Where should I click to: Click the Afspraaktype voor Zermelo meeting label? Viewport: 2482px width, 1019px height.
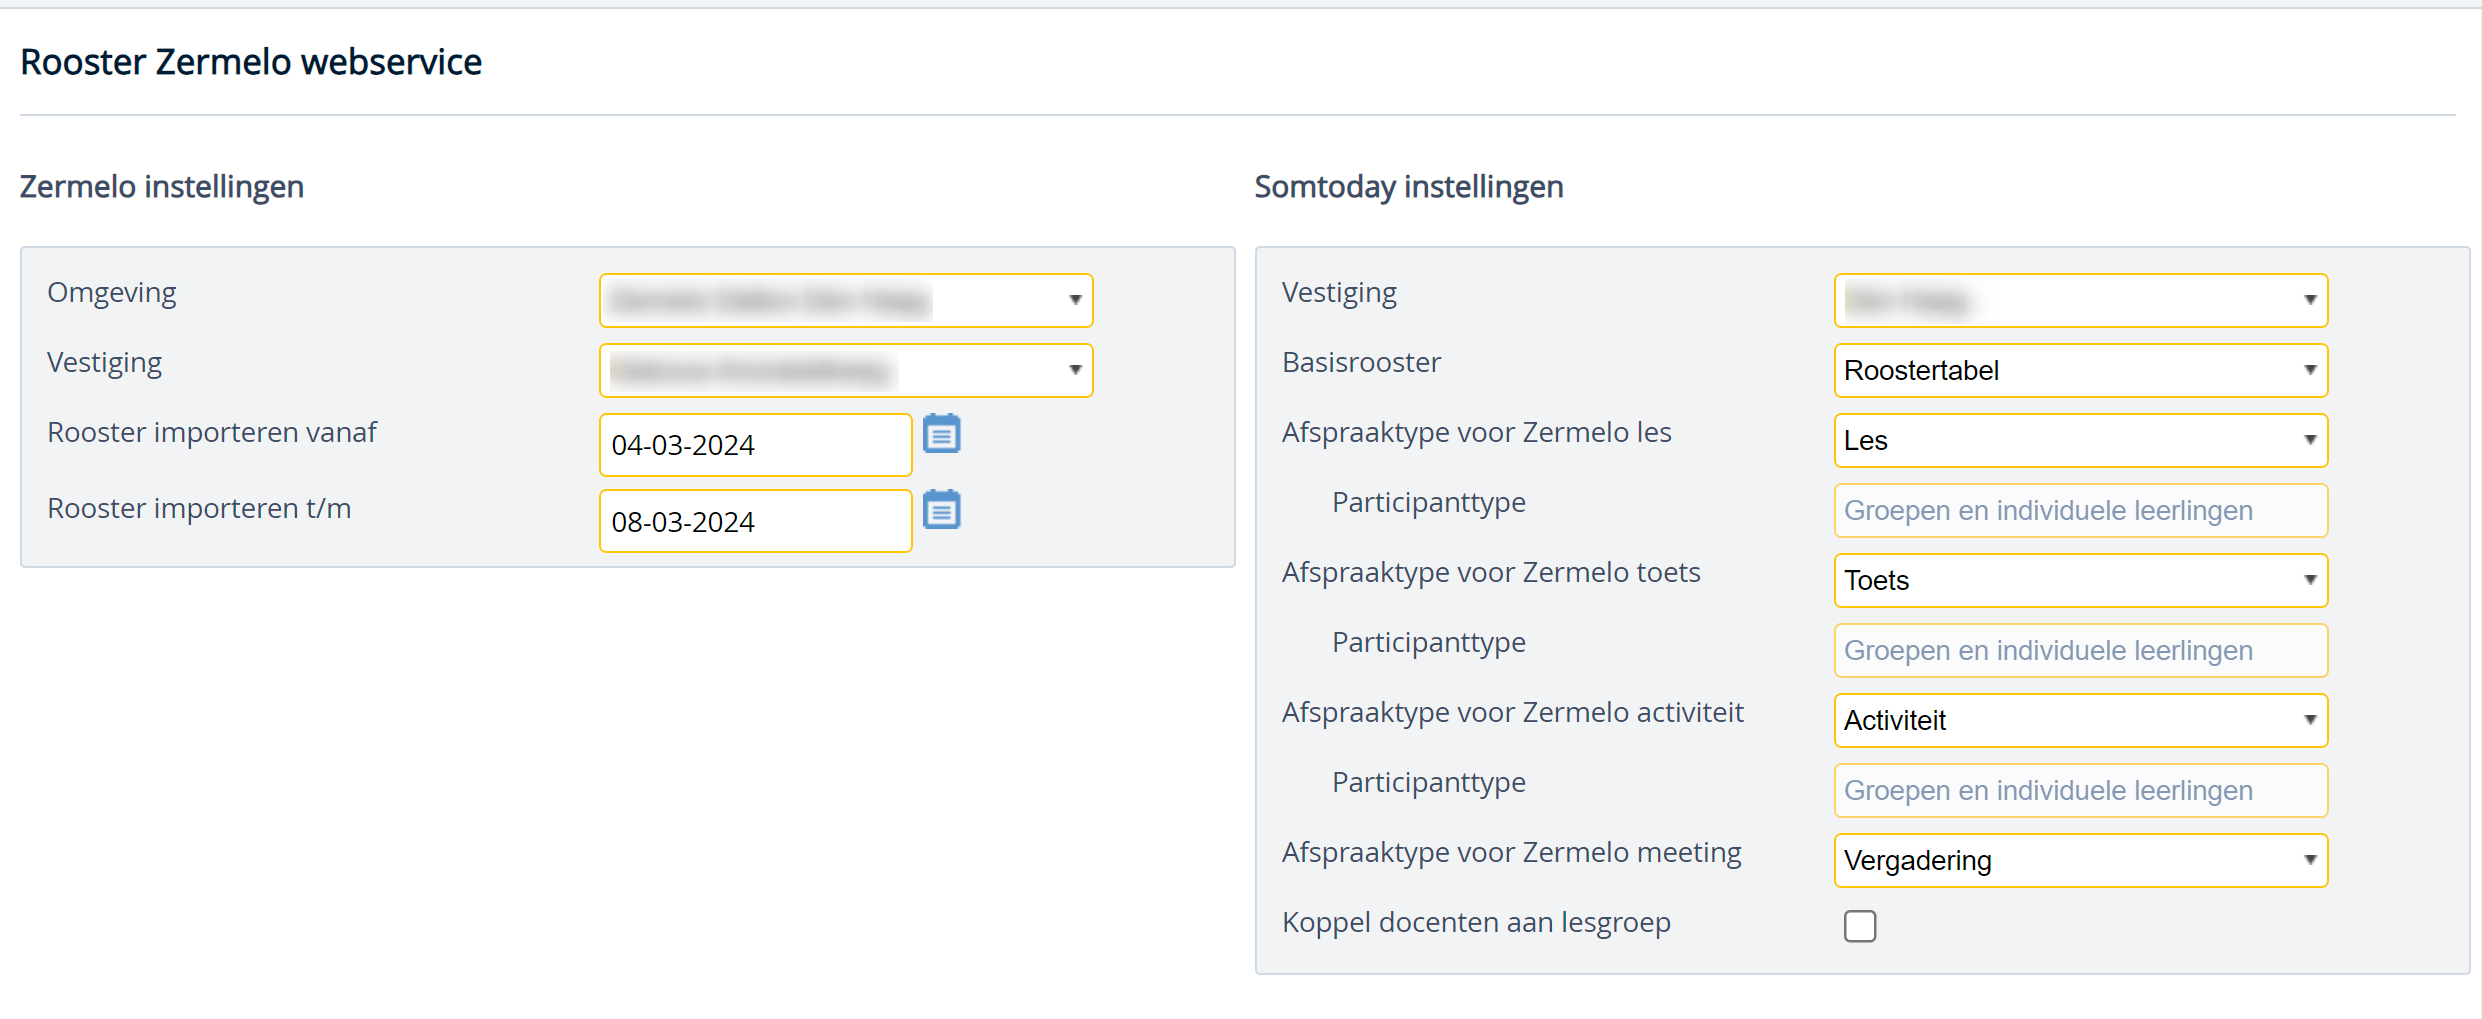1512,853
